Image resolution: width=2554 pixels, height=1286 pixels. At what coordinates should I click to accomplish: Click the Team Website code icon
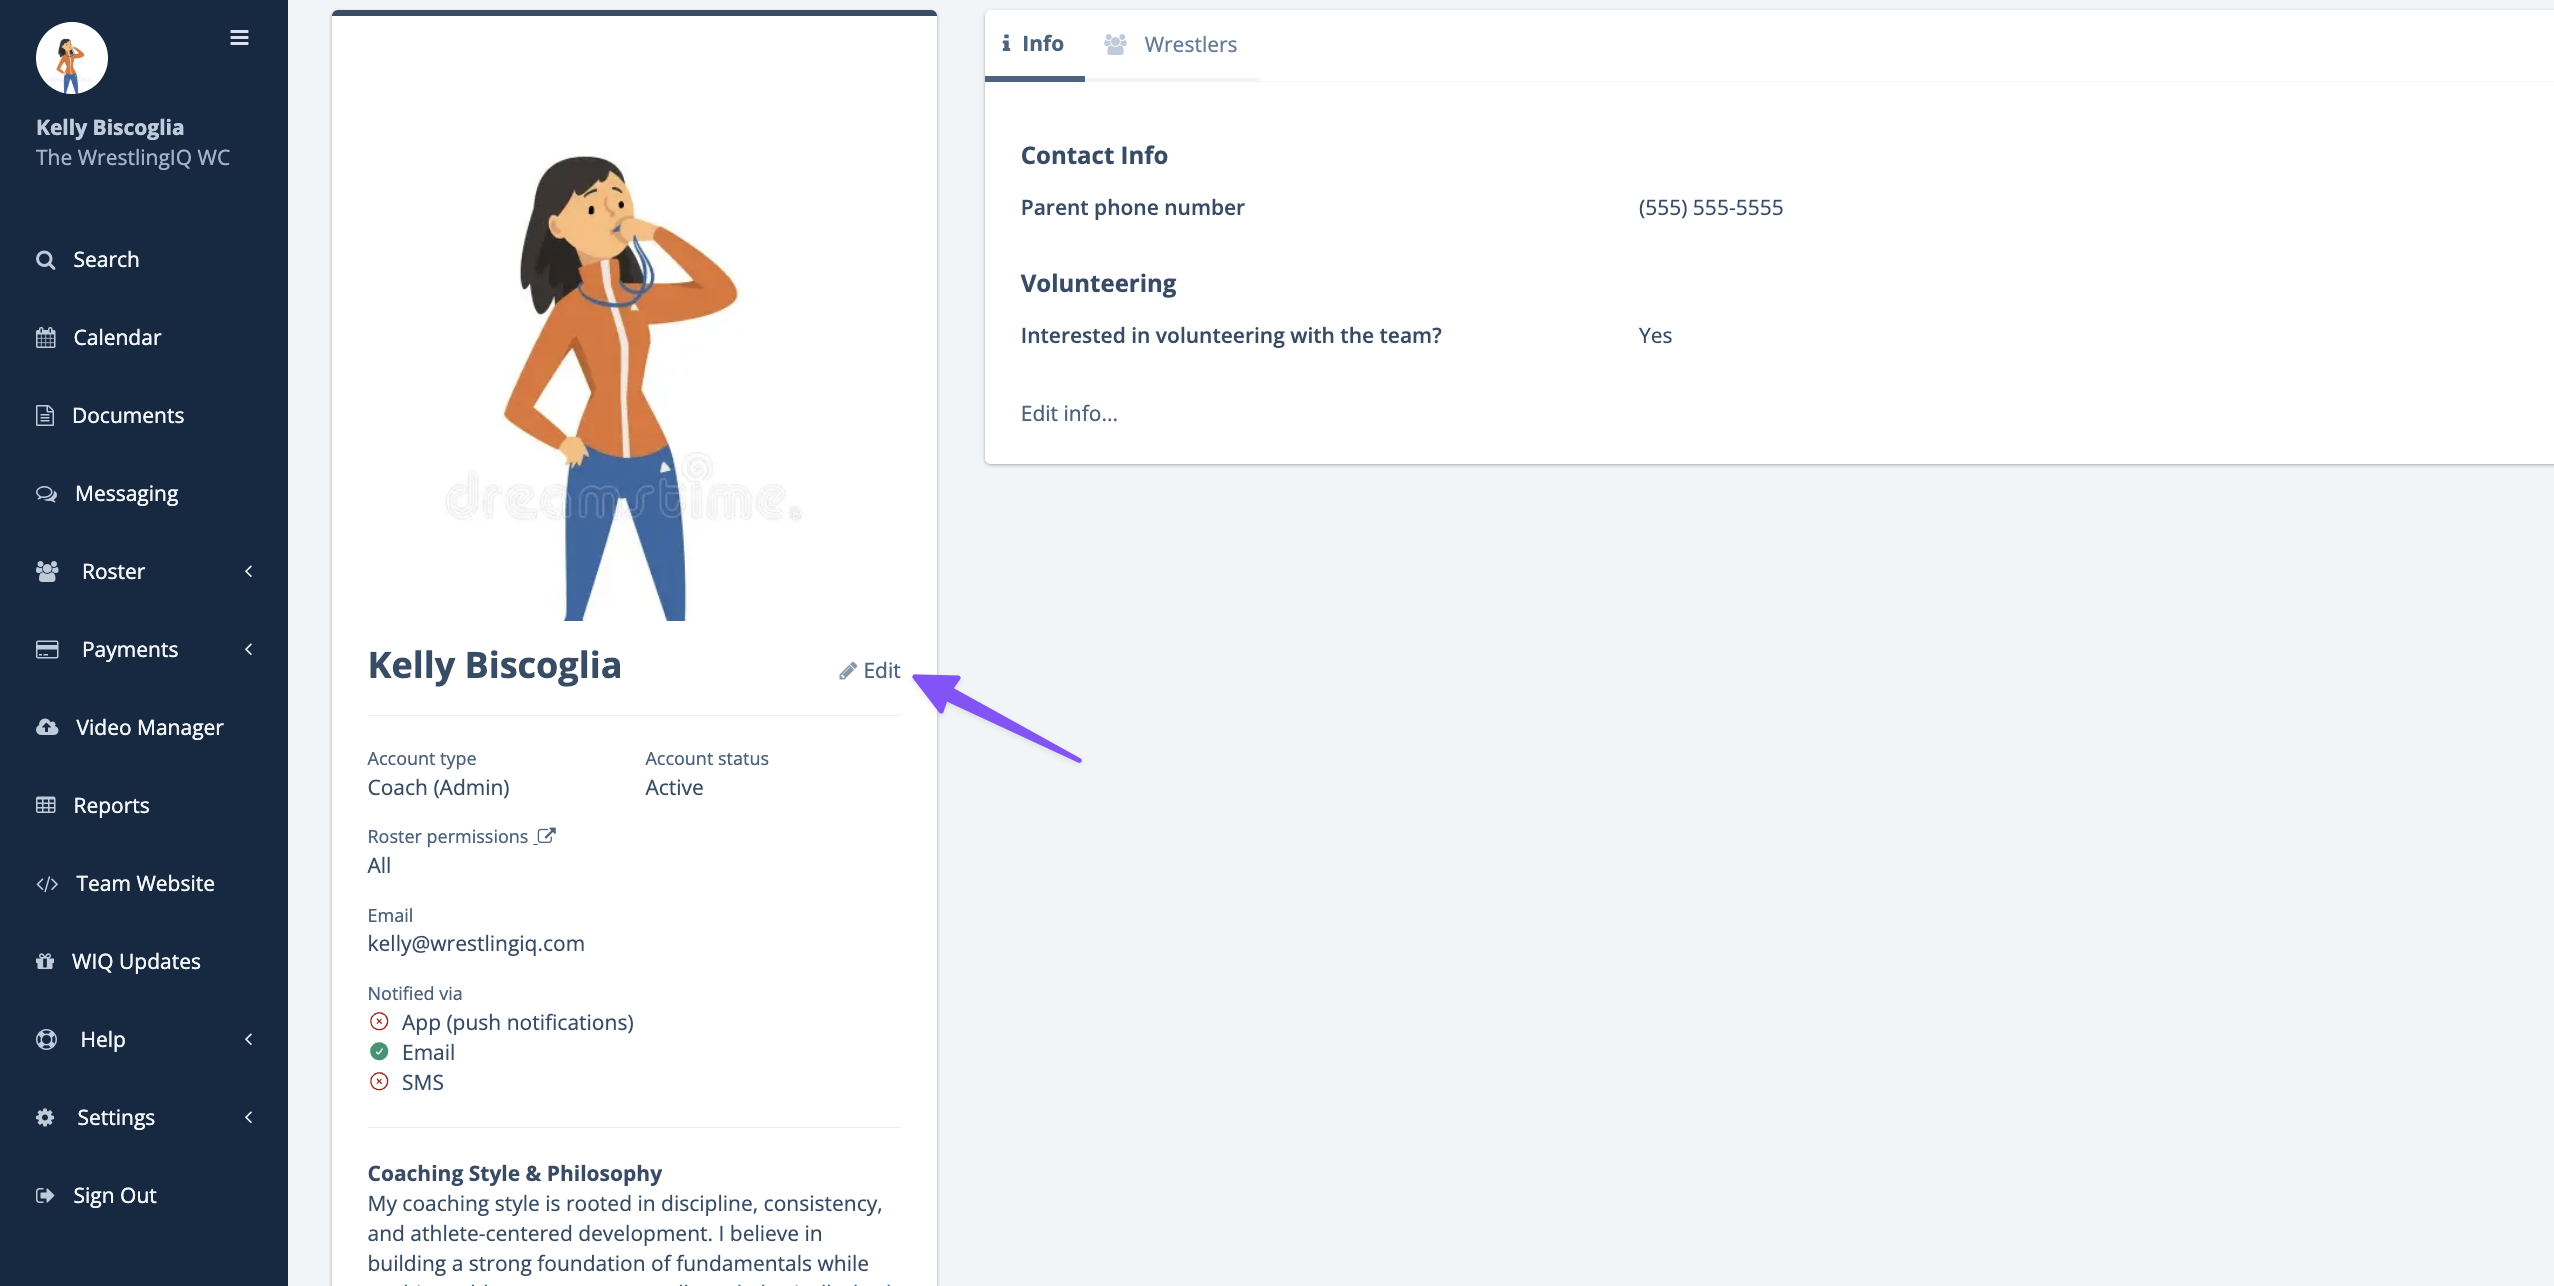click(47, 884)
